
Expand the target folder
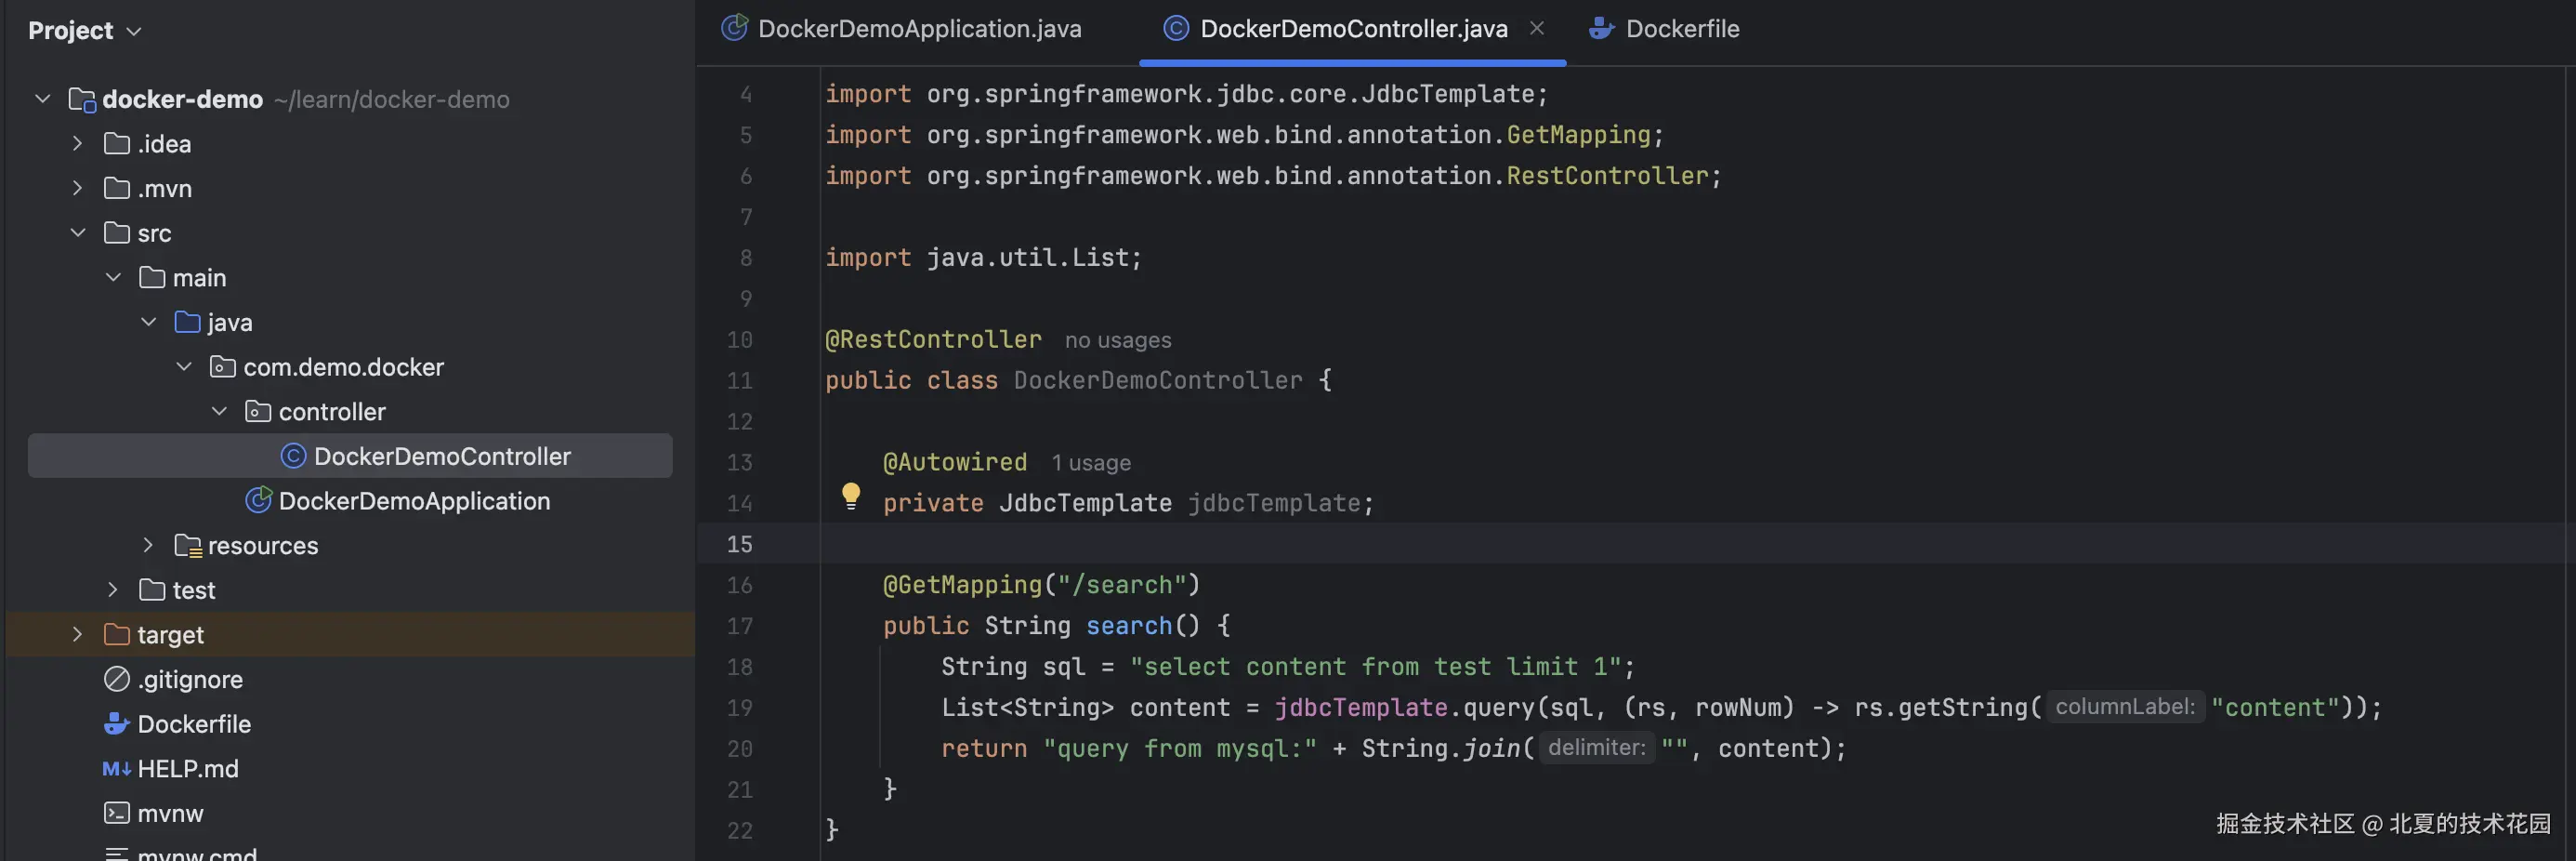(x=77, y=634)
